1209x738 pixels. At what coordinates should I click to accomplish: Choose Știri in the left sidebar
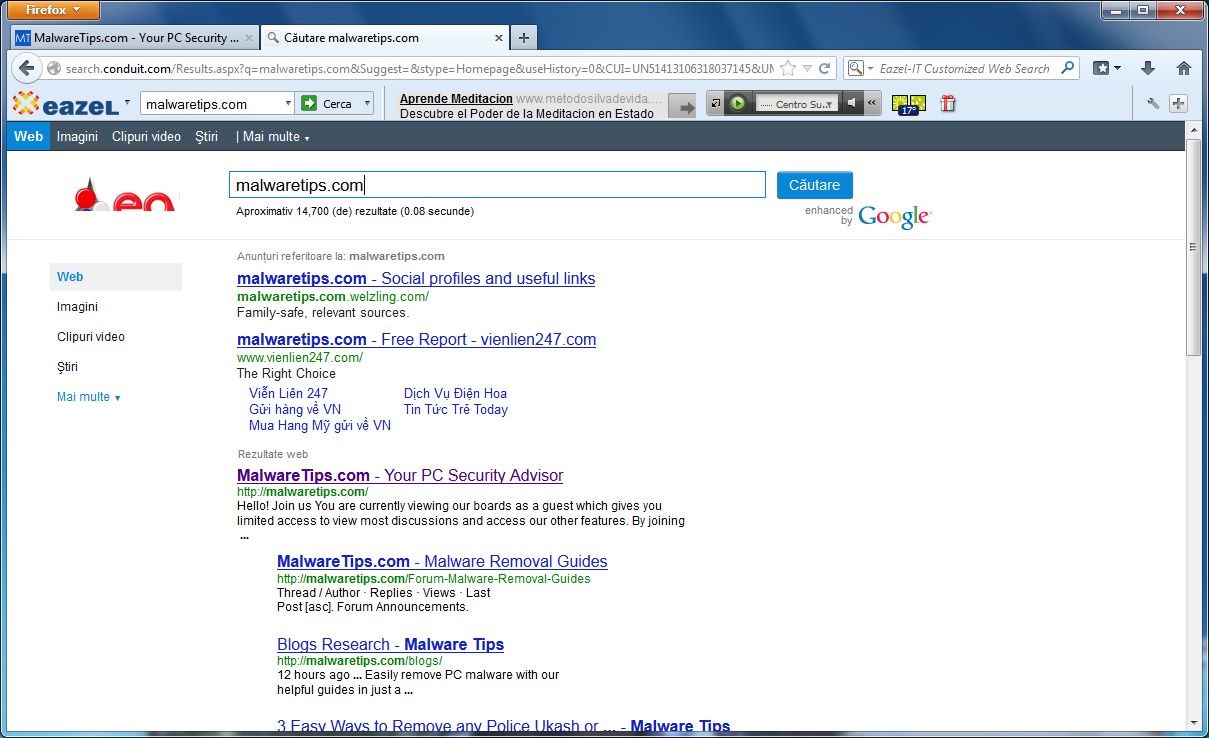[67, 367]
